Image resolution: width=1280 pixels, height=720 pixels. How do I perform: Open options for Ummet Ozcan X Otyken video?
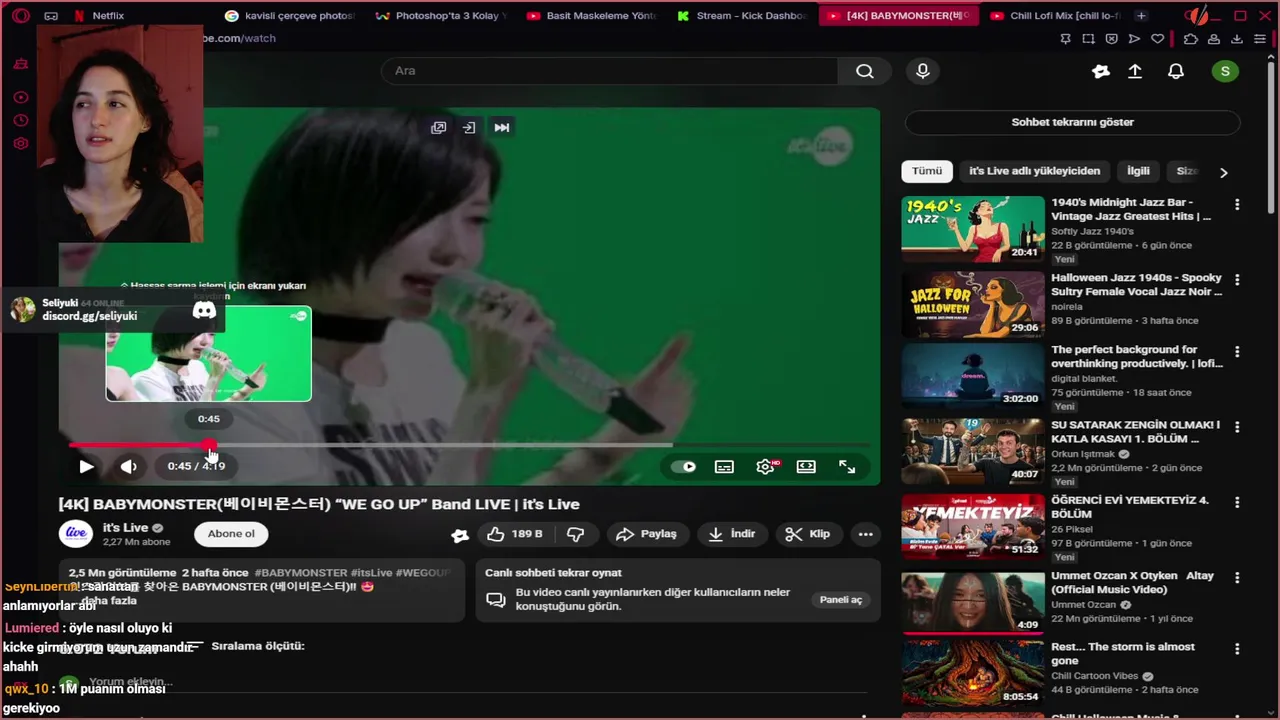(1237, 578)
